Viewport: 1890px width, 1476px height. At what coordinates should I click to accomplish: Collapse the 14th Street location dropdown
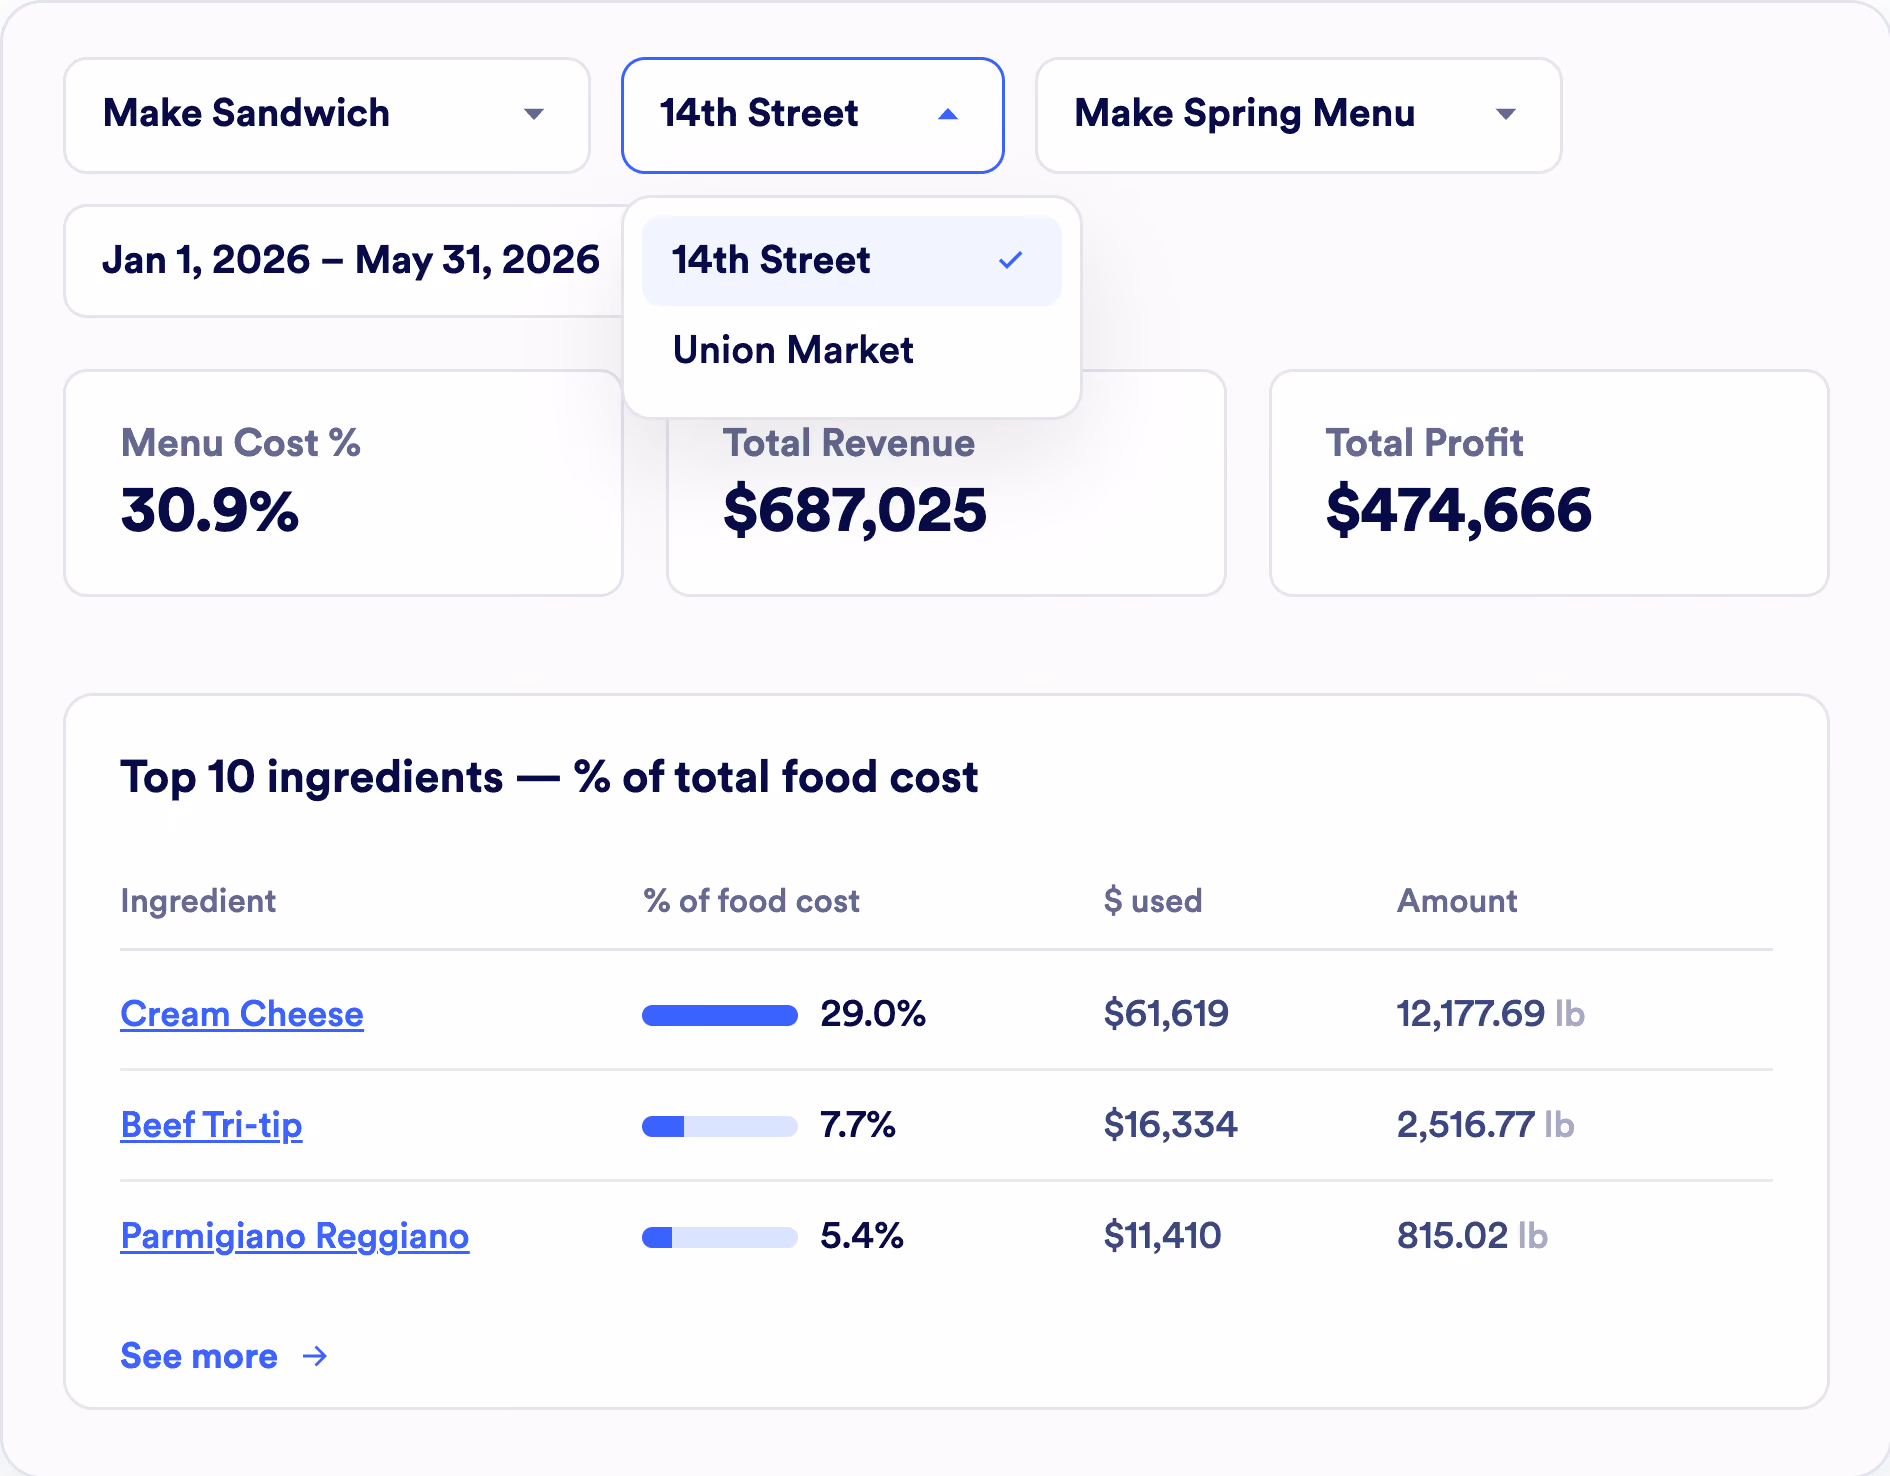(812, 115)
